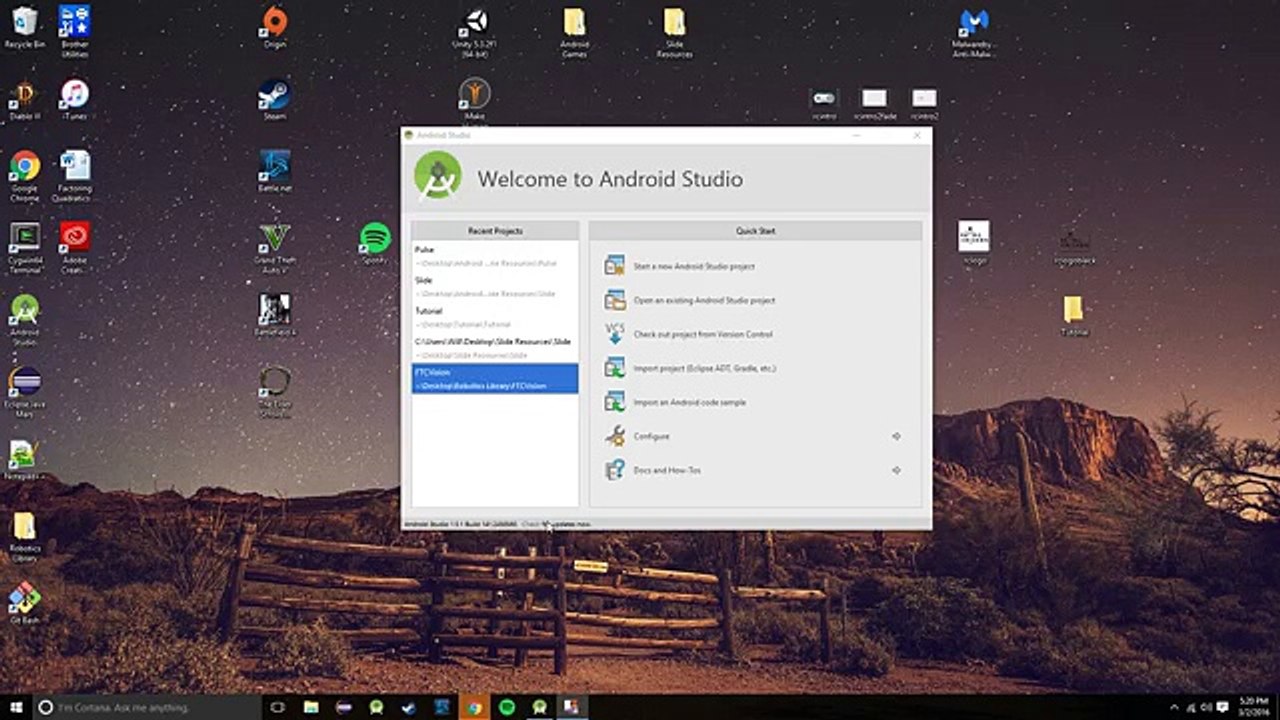Open the Slide recent project
The image size is (1280, 720).
tap(495, 287)
